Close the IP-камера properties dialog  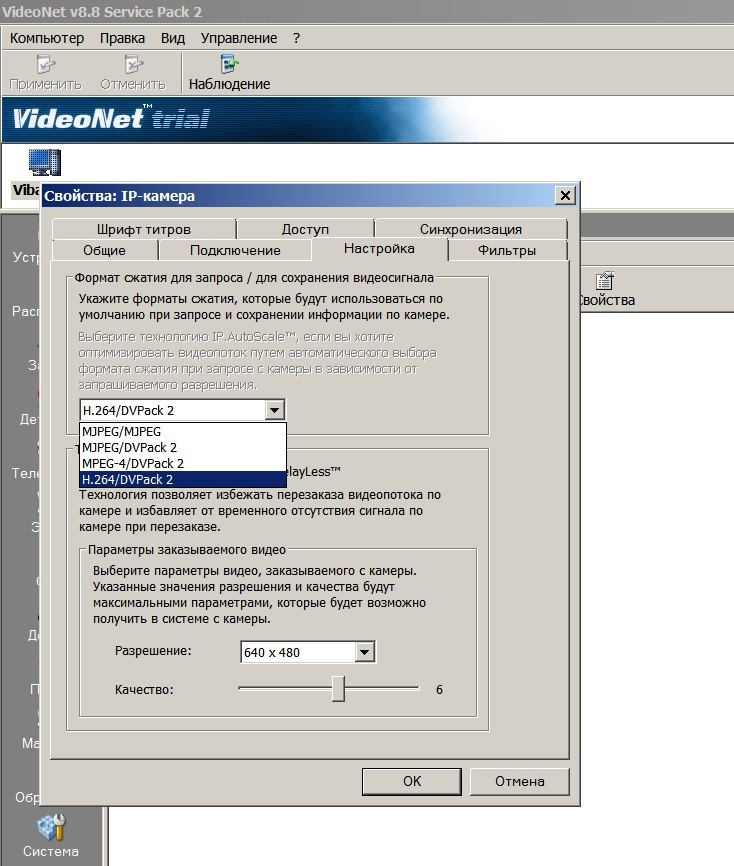coord(565,195)
